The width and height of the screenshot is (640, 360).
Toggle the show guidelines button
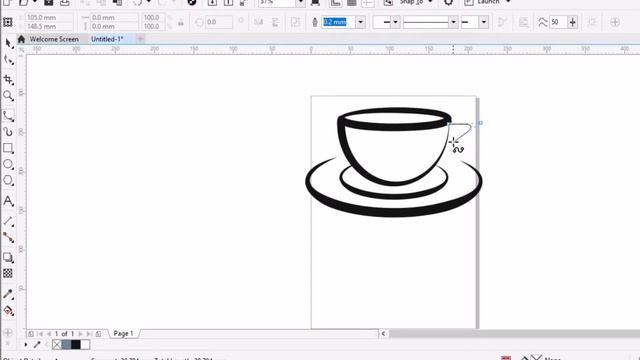point(368,2)
